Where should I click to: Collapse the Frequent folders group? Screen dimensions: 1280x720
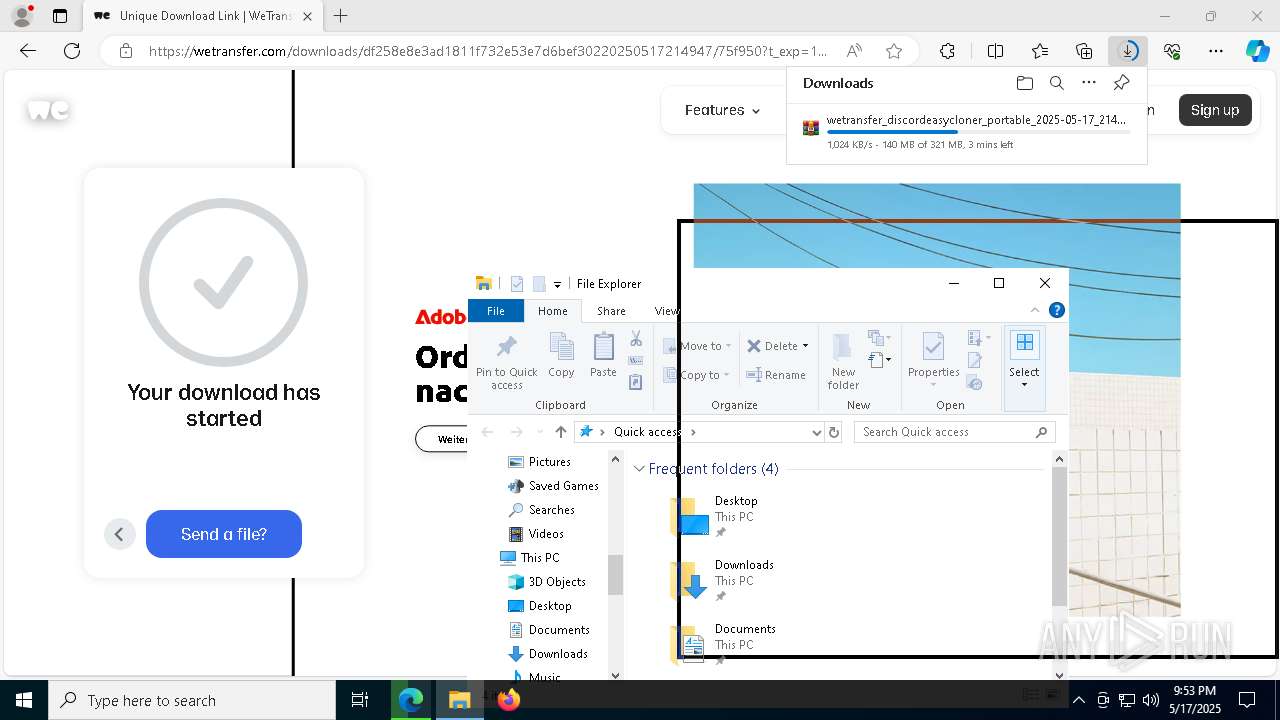[639, 469]
